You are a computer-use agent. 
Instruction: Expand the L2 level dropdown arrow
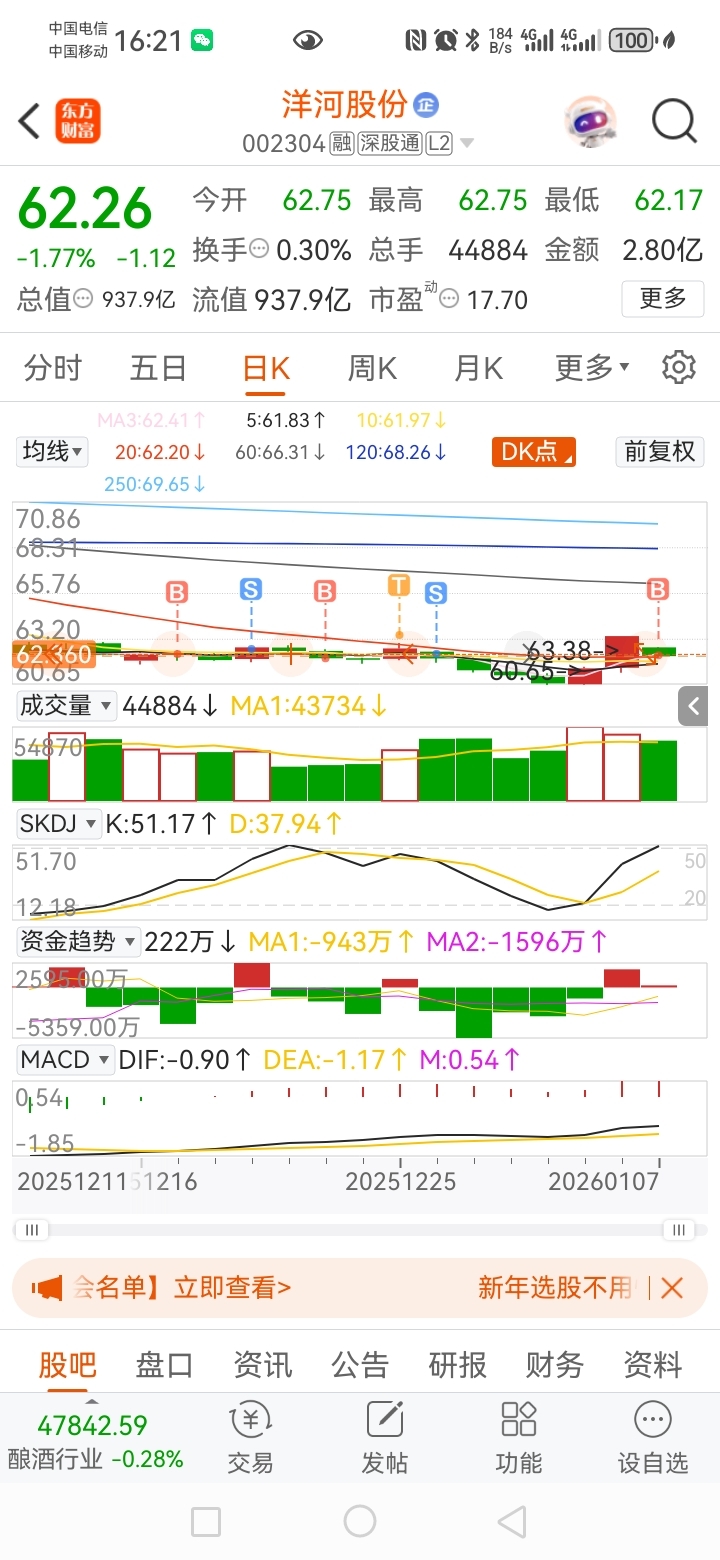point(466,144)
